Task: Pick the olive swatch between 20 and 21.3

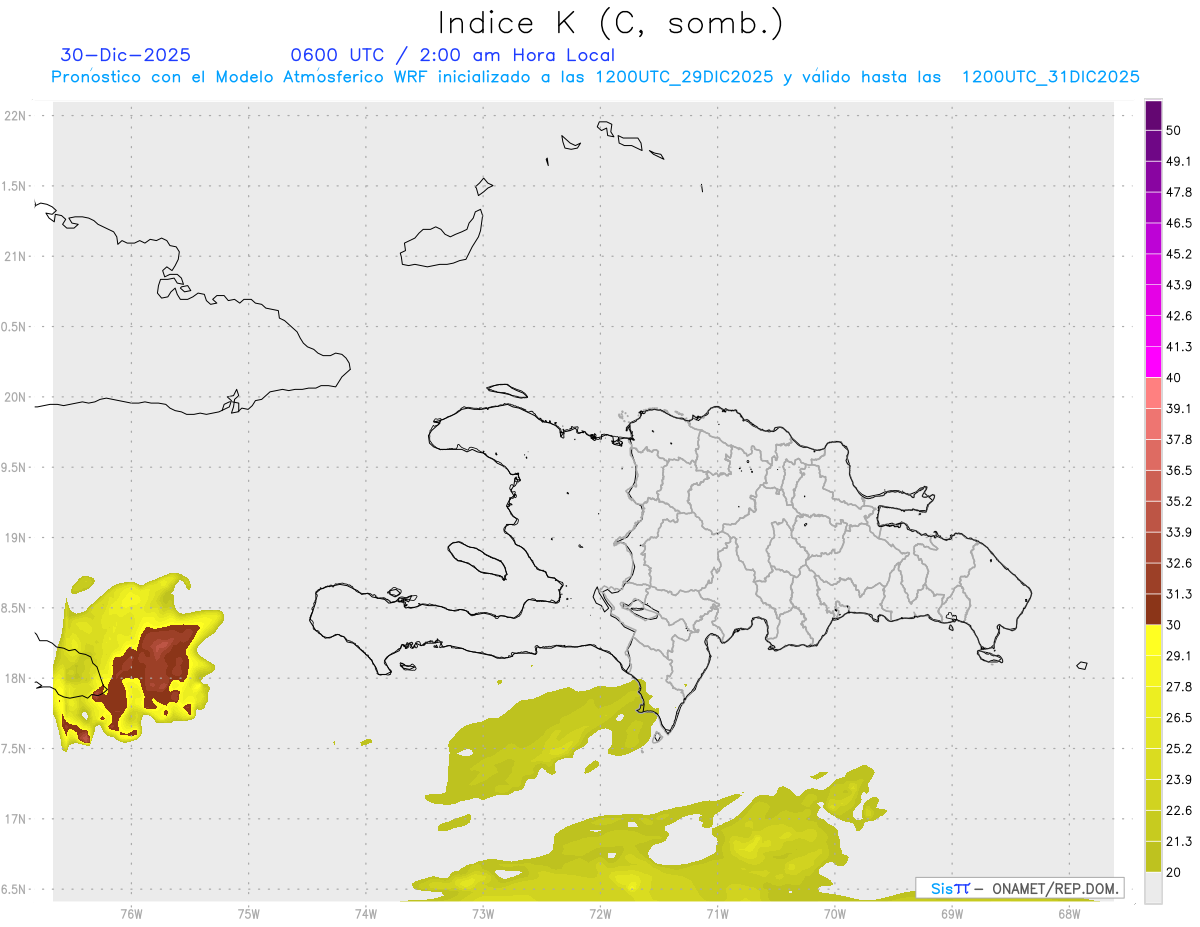Action: 1153,856
